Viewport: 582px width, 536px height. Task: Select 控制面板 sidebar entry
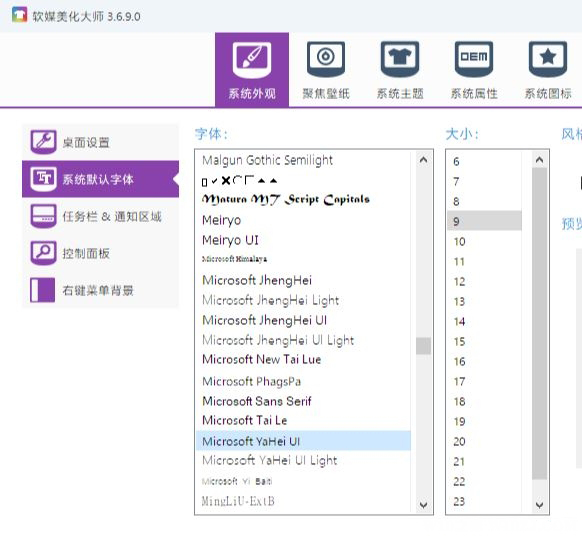(100, 253)
